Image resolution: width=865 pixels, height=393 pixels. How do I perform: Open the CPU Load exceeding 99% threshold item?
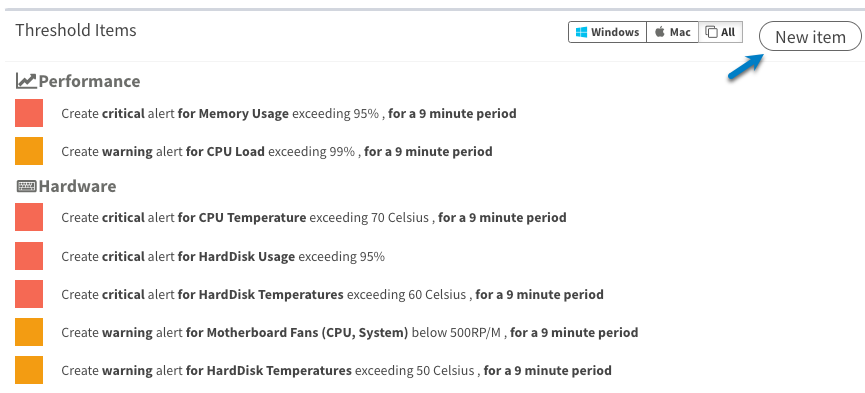276,151
